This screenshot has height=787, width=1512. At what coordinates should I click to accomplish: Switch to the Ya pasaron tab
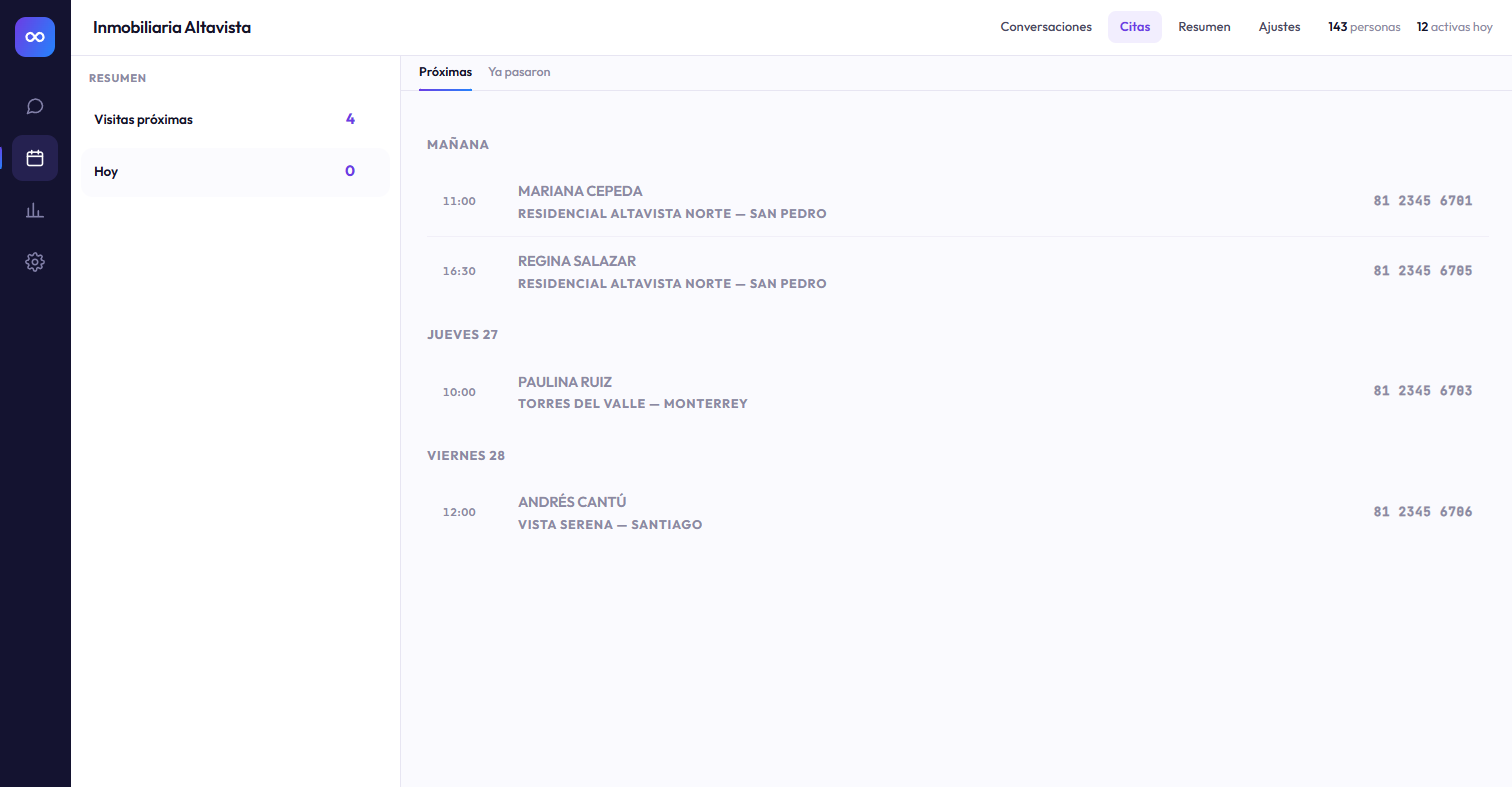point(519,73)
